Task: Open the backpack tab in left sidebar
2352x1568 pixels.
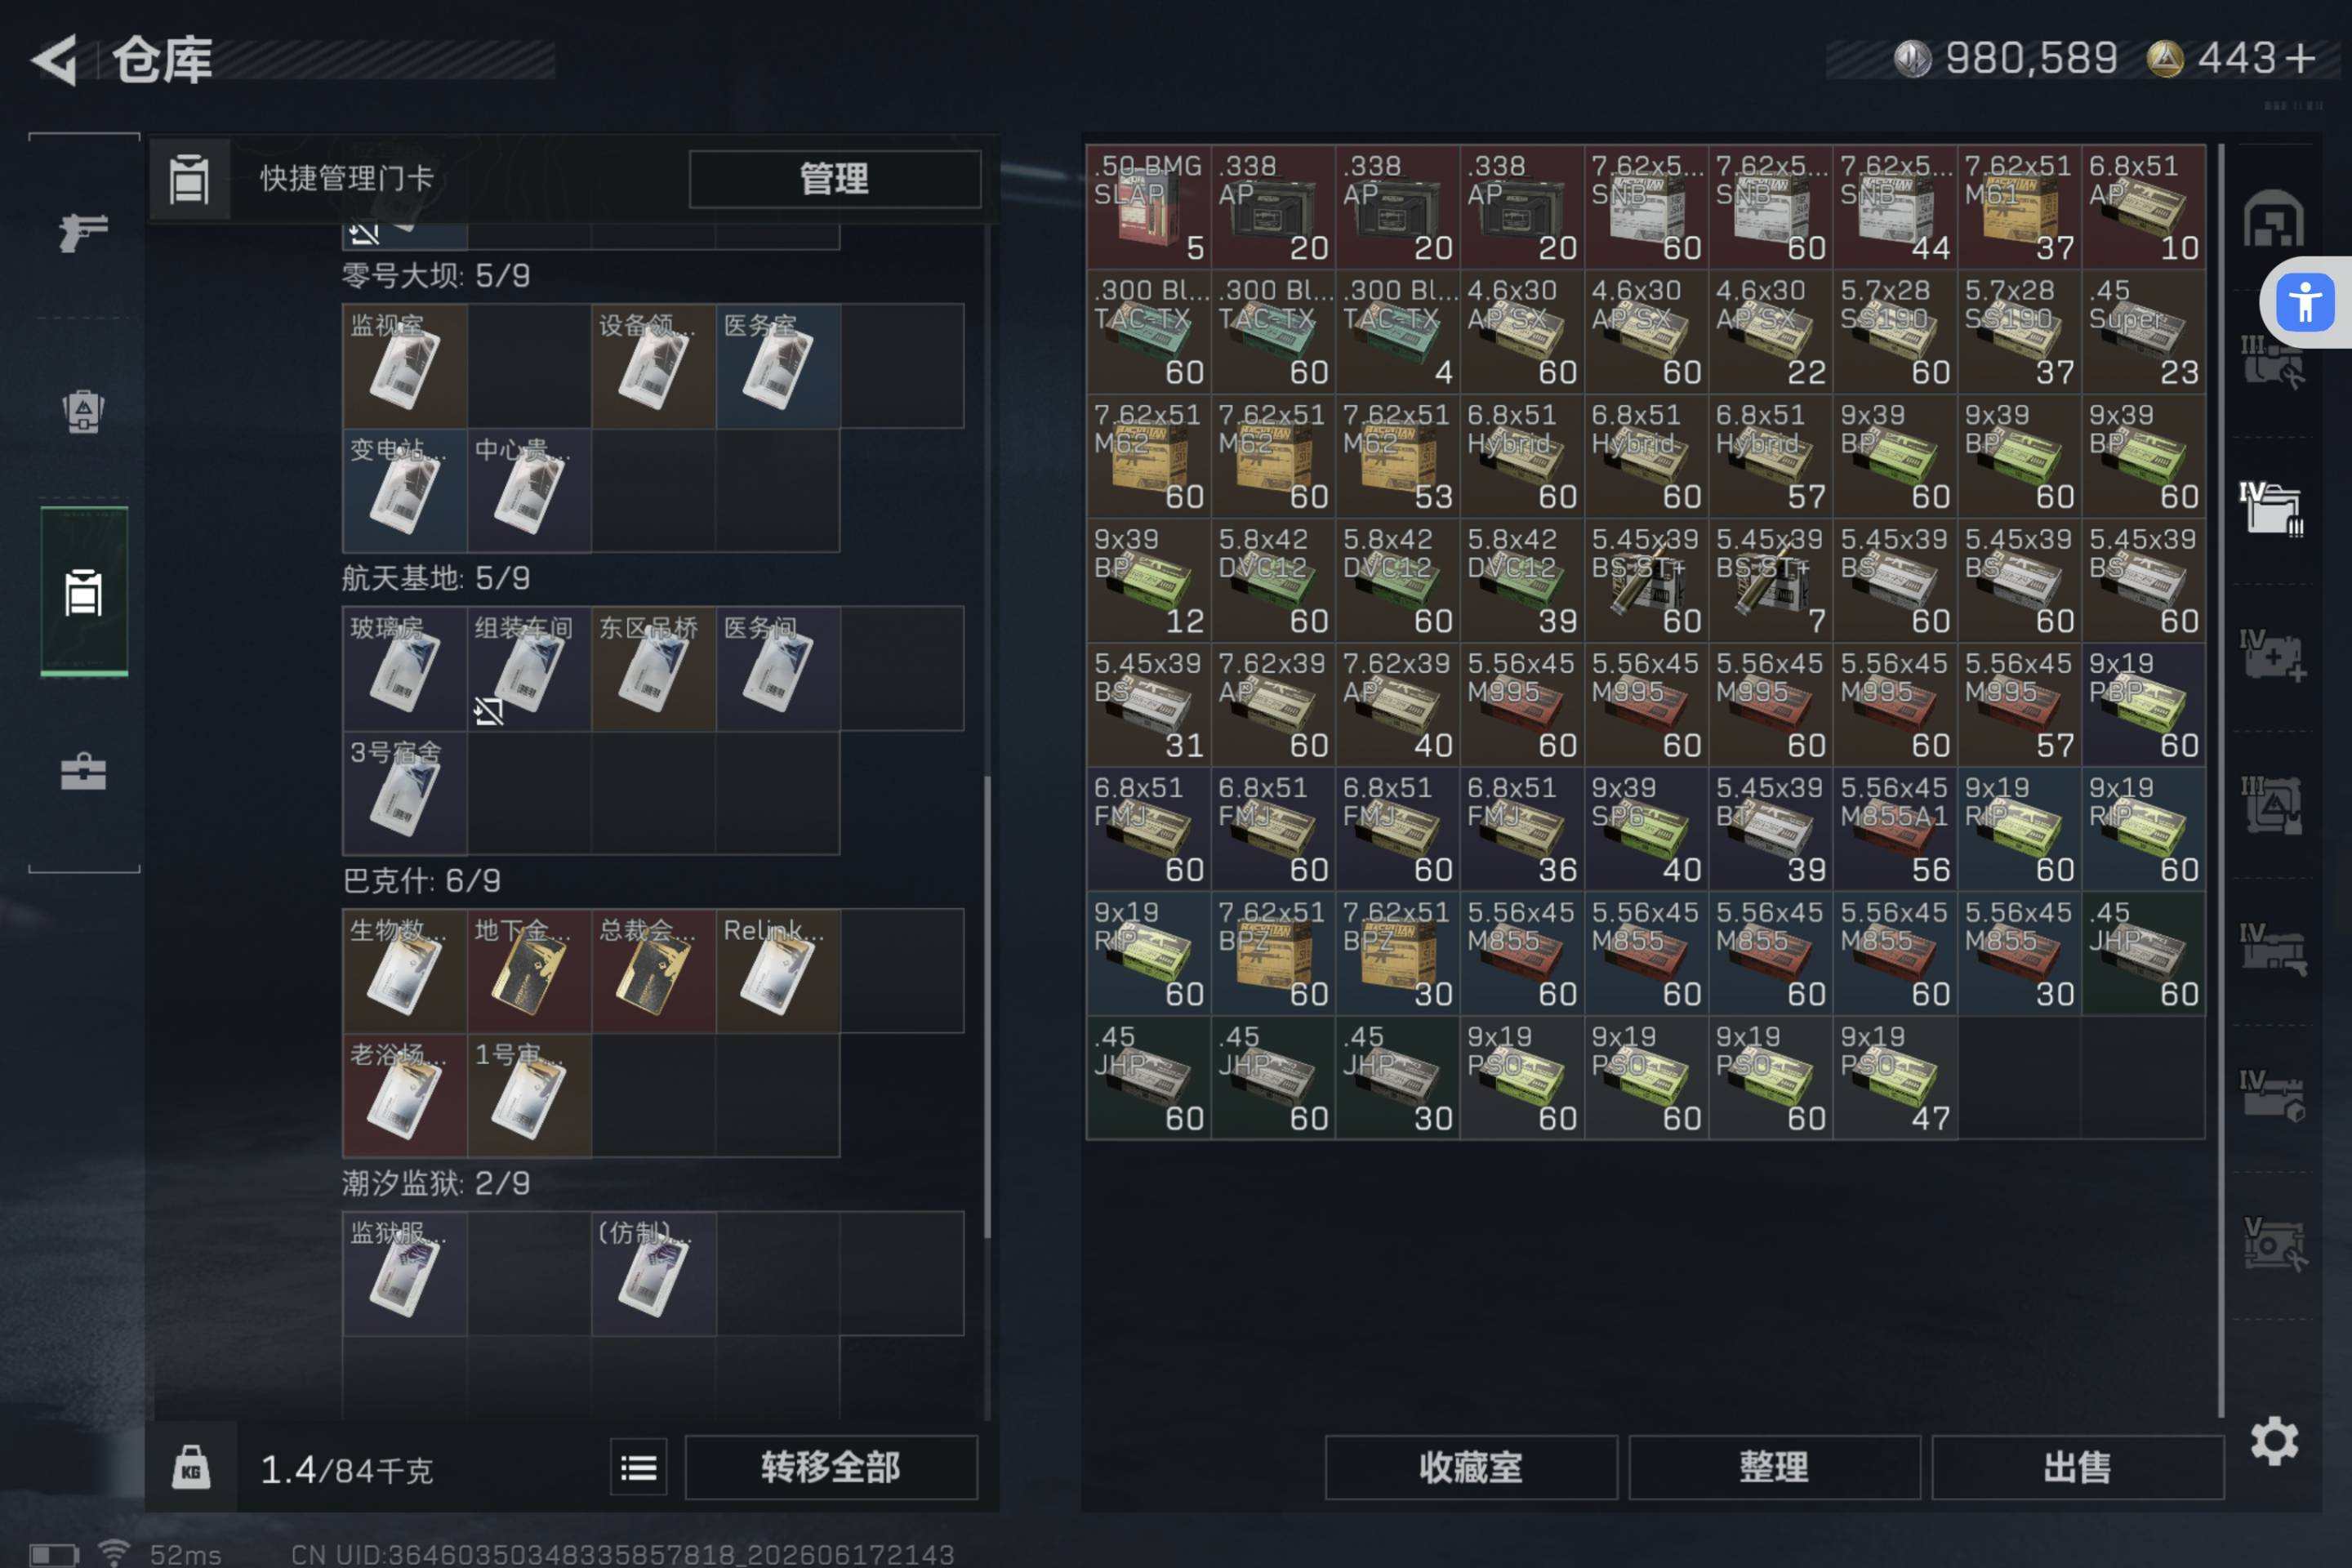Action: point(83,410)
